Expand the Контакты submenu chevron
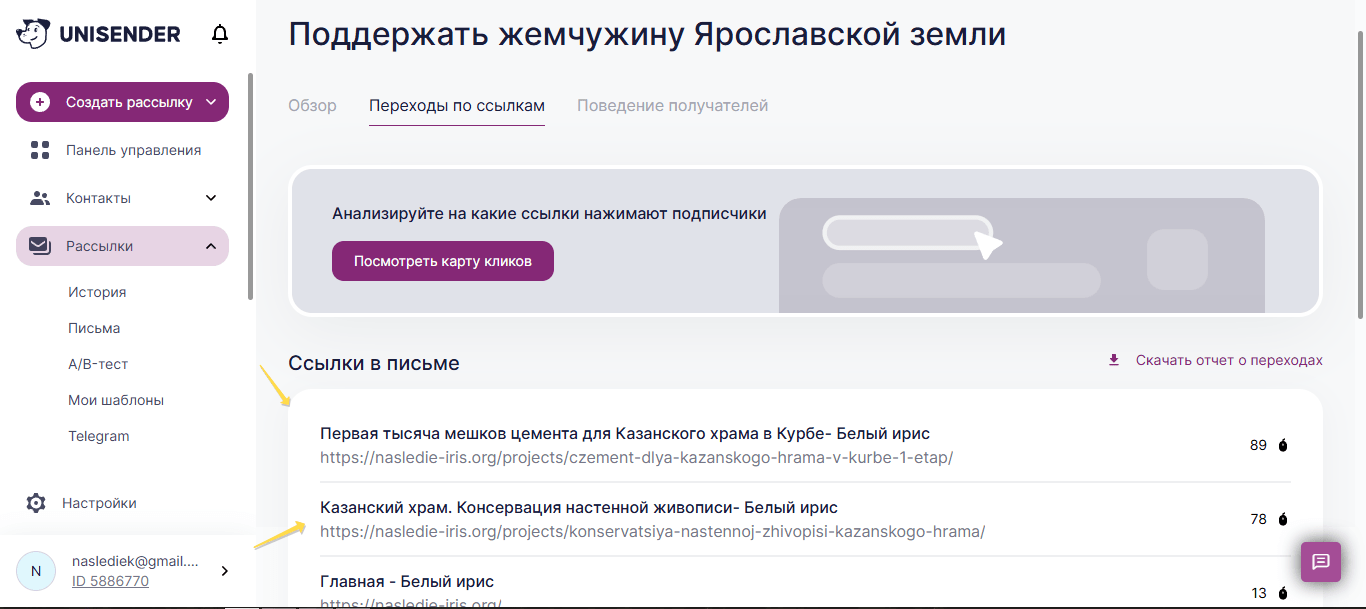 click(x=211, y=198)
